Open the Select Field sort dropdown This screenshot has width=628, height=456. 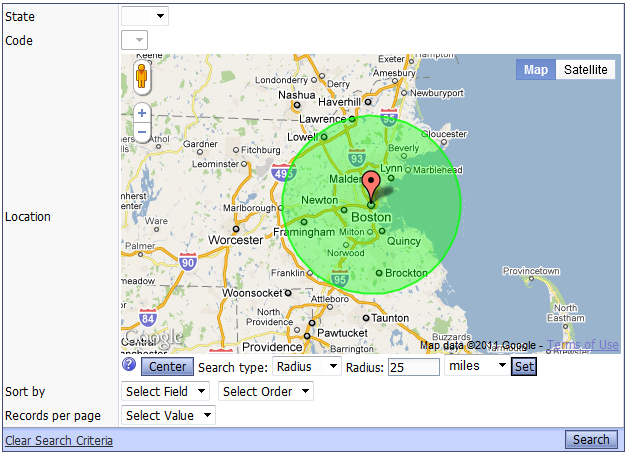coord(165,391)
